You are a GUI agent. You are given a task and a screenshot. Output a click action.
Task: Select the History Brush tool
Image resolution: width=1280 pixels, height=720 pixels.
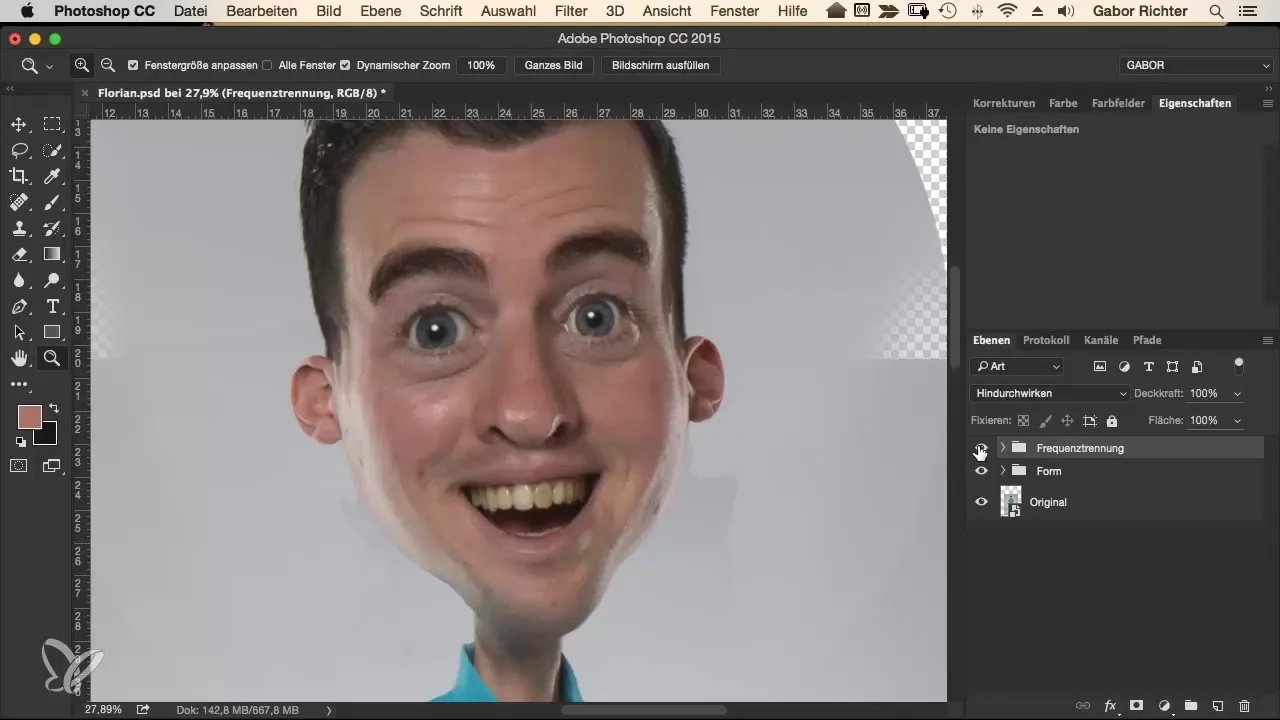[52, 229]
